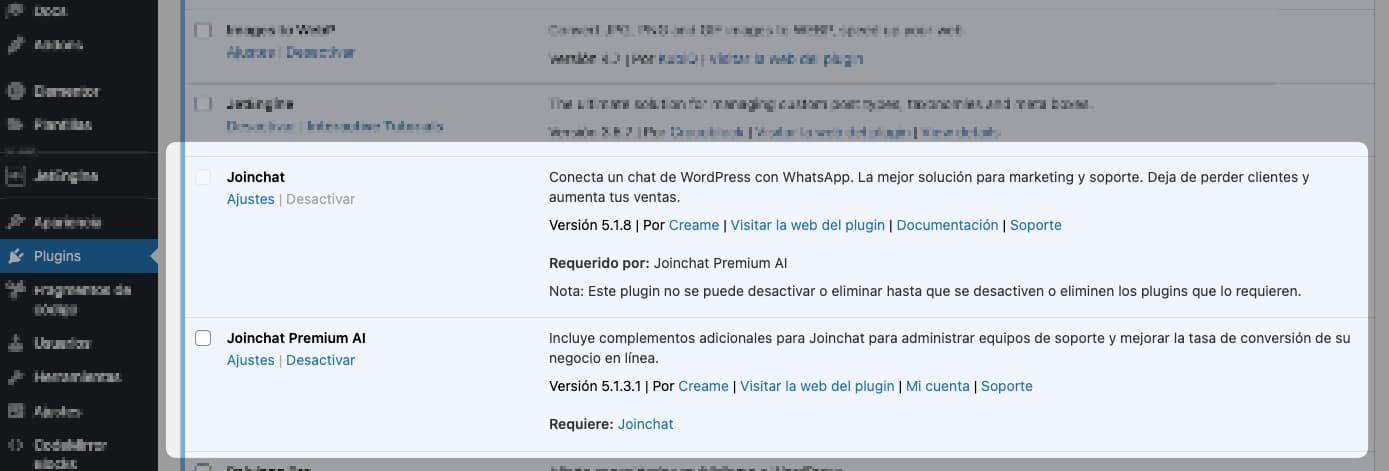
Task: Click the JetEngine icon in sidebar
Action: (x=16, y=177)
